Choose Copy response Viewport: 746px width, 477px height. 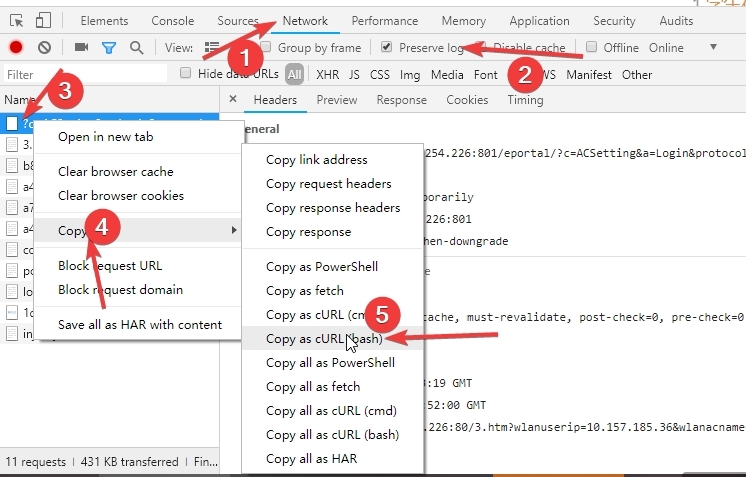[333, 232]
